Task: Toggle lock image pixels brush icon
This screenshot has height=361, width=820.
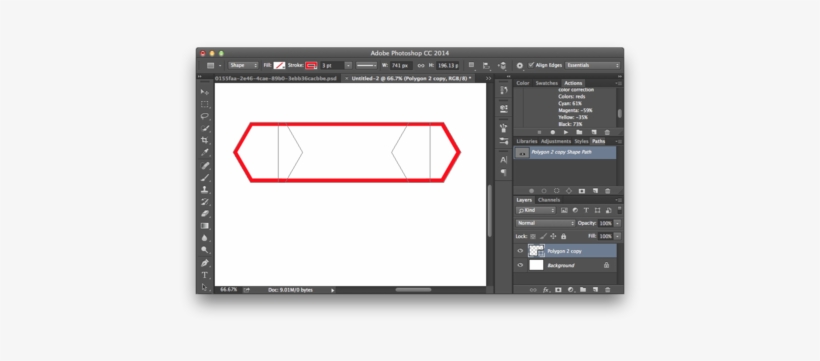Action: (543, 236)
